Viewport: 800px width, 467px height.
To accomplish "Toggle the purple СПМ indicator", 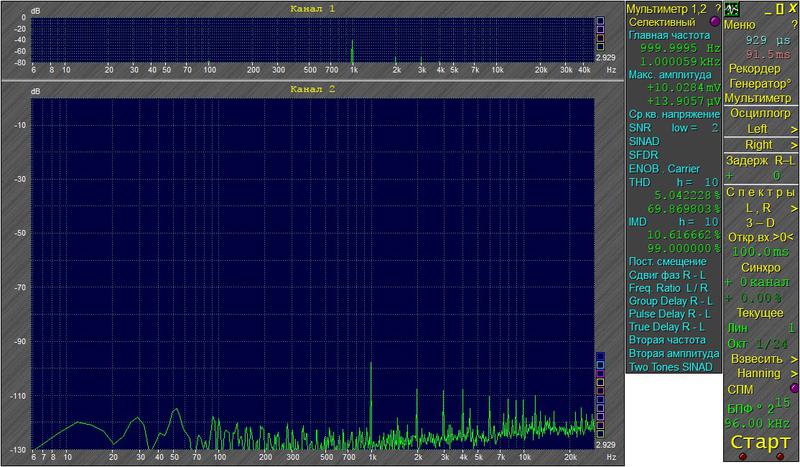I will tap(794, 388).
